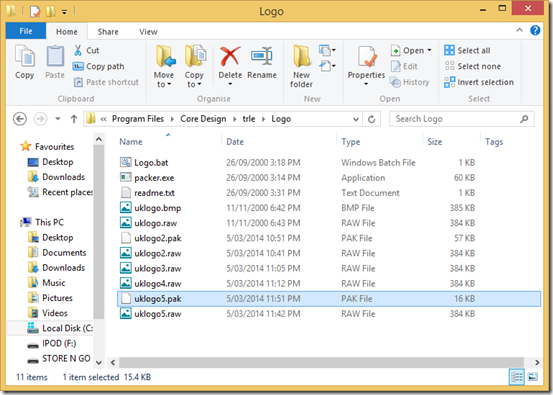Click Select all
Viewport: 553px width, 395px height.
click(467, 50)
